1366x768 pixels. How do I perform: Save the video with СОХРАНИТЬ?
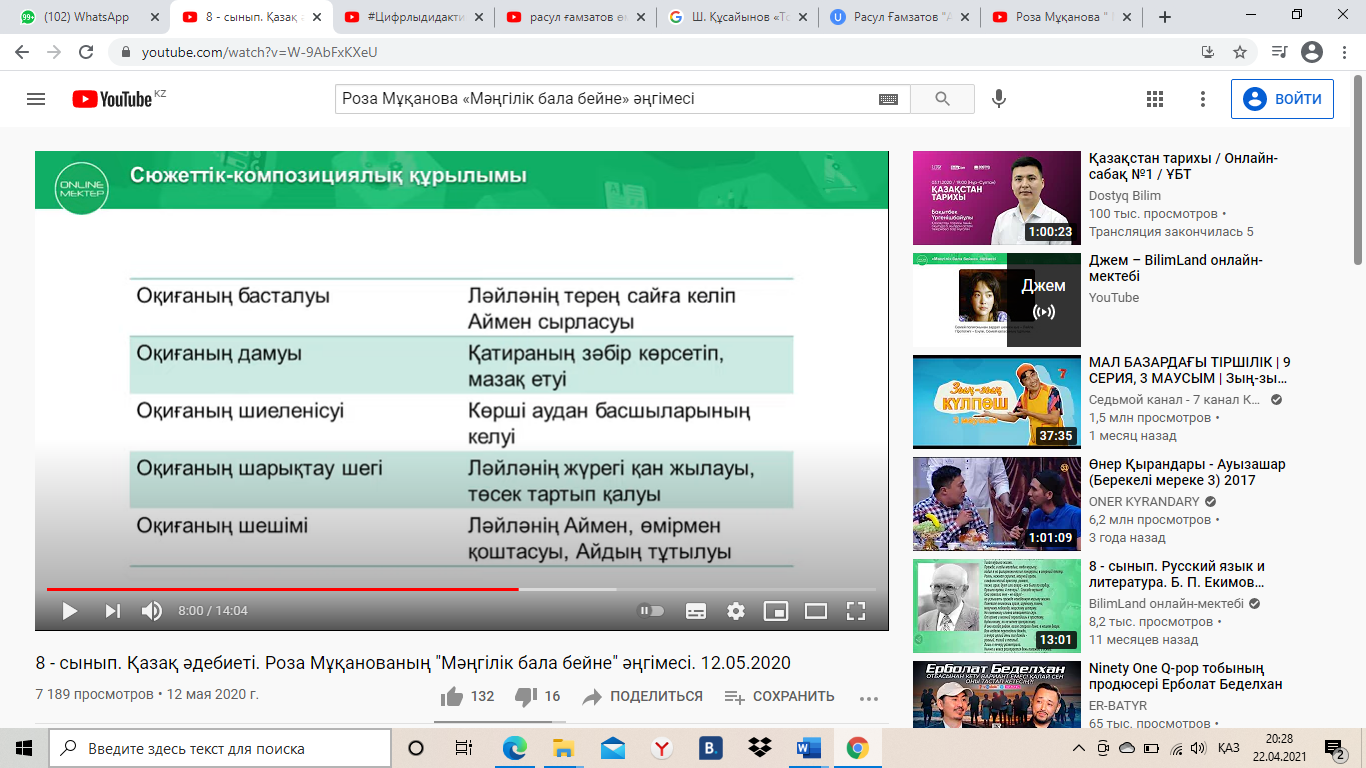pos(780,696)
